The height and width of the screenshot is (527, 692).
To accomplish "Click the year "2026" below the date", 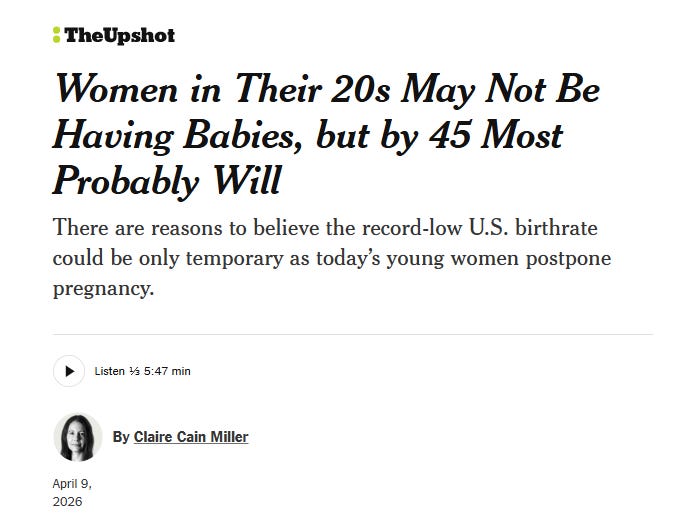I will pos(67,502).
